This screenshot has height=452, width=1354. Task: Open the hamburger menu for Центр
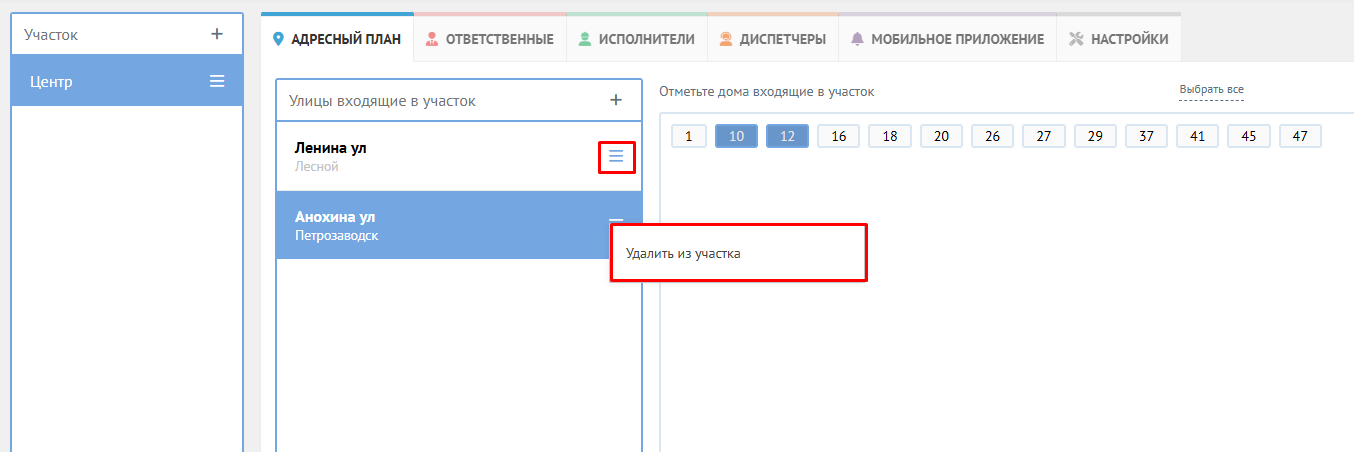217,81
